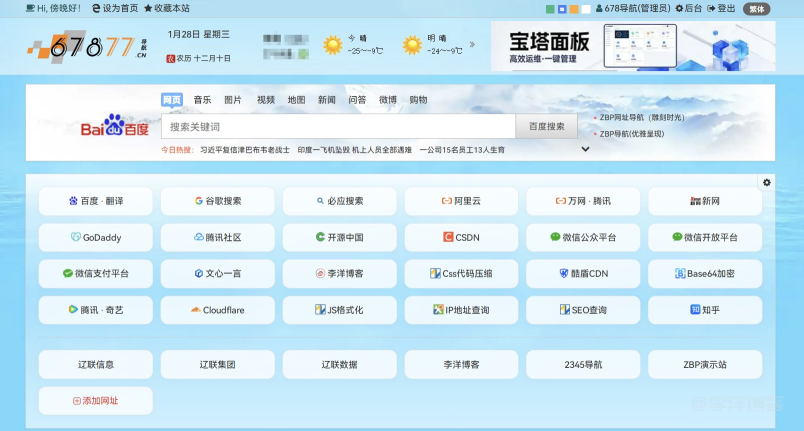Select the 新闻 search tab
The width and height of the screenshot is (804, 431).
[327, 100]
